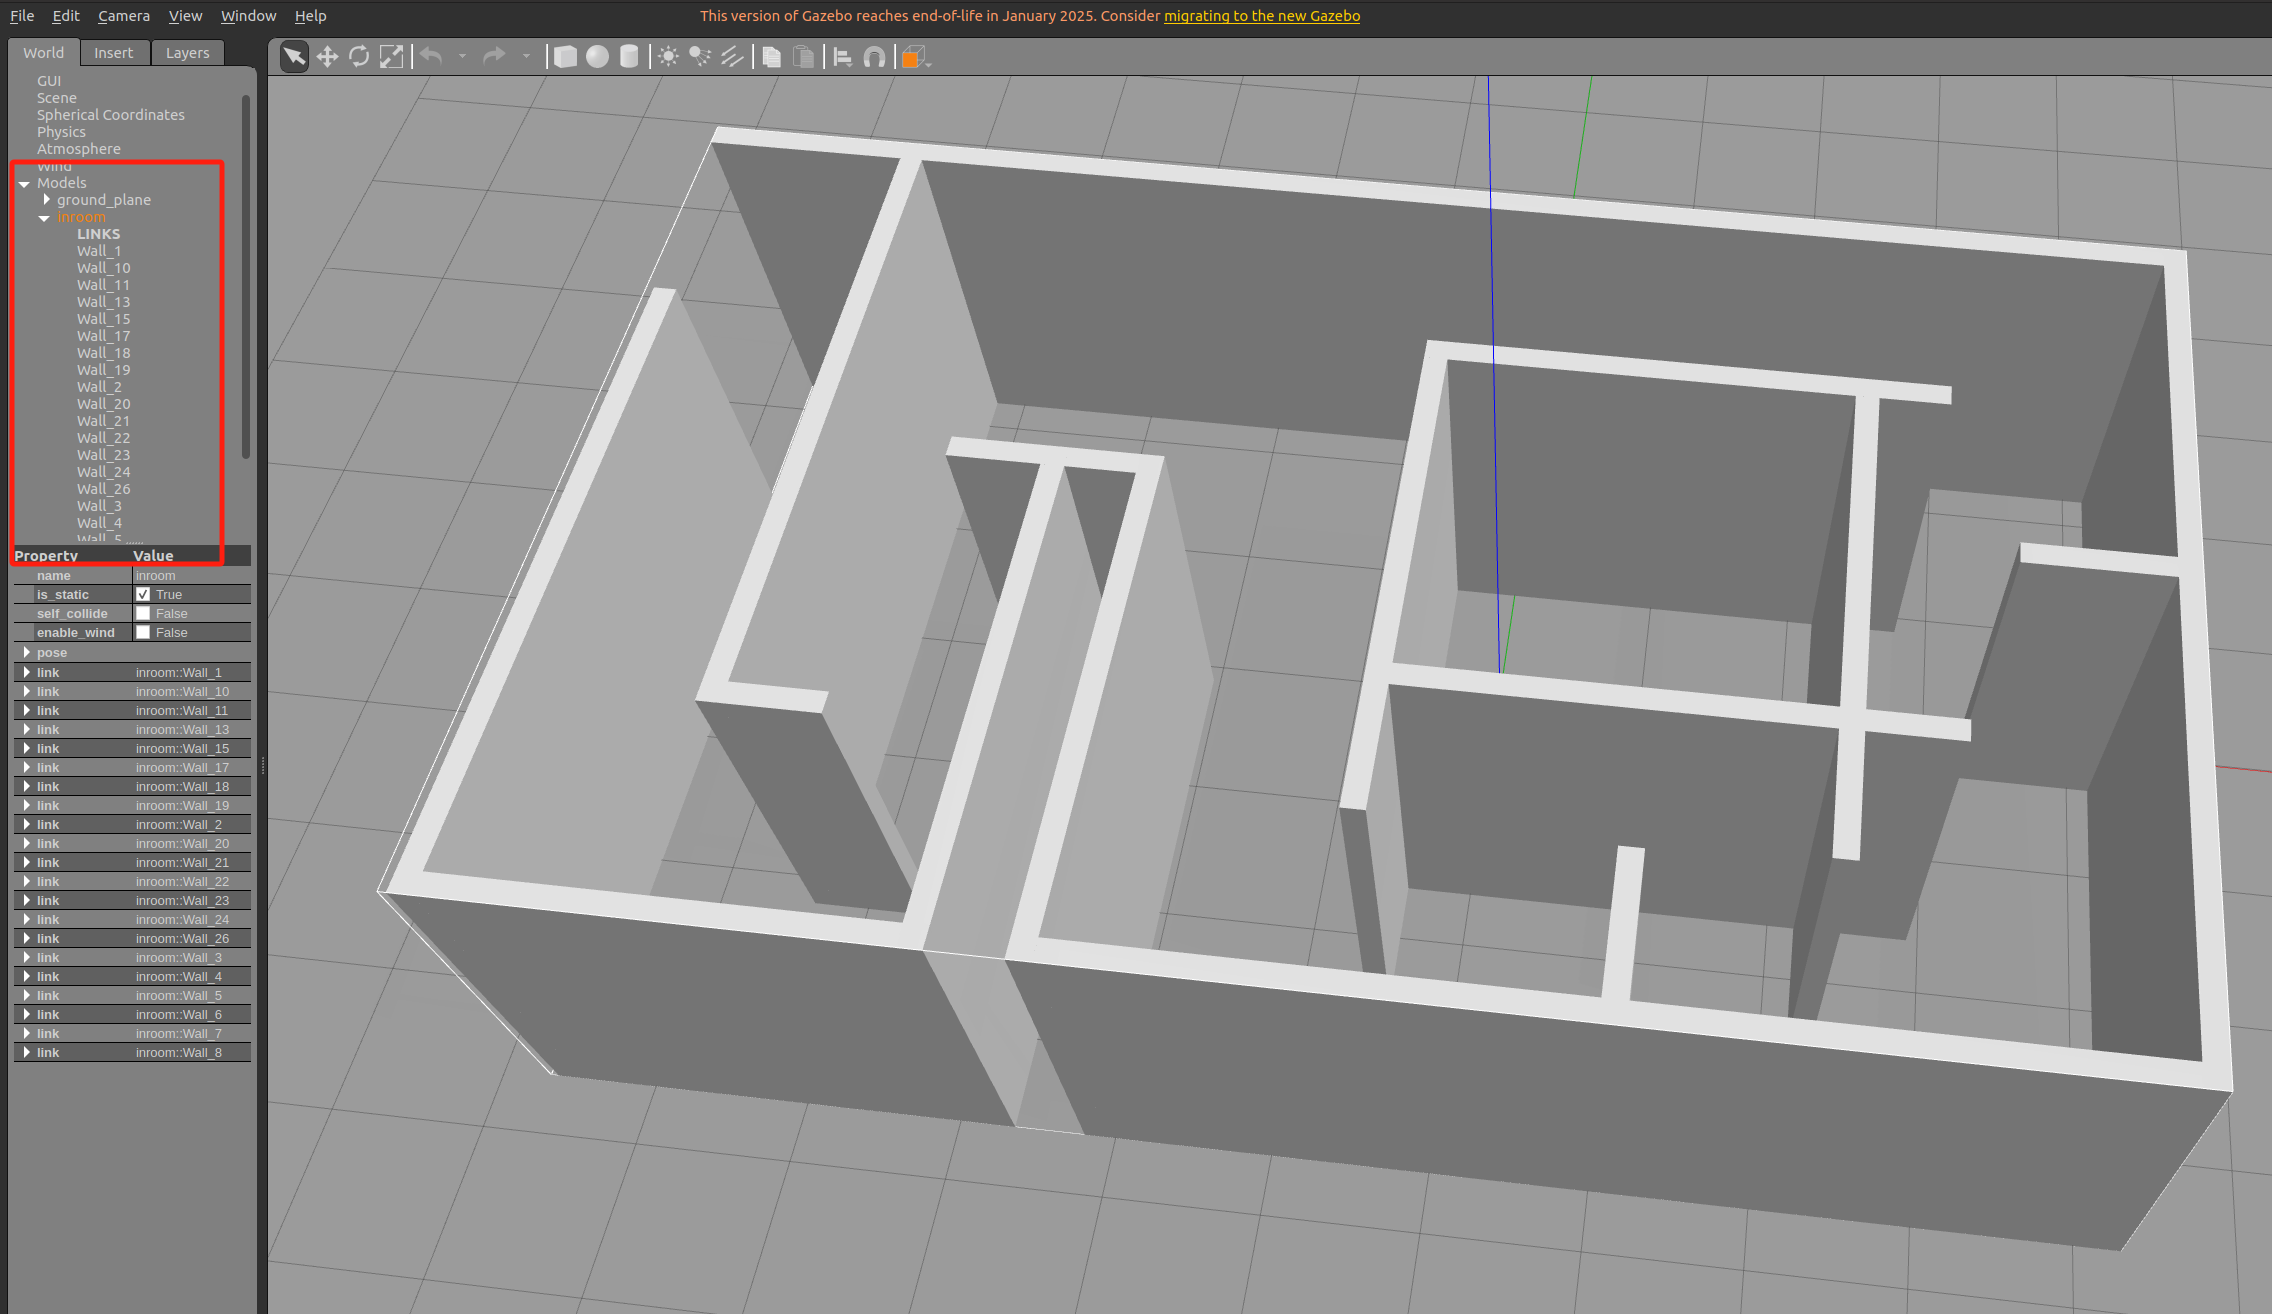Add a spot light
The width and height of the screenshot is (2272, 1314).
(700, 57)
